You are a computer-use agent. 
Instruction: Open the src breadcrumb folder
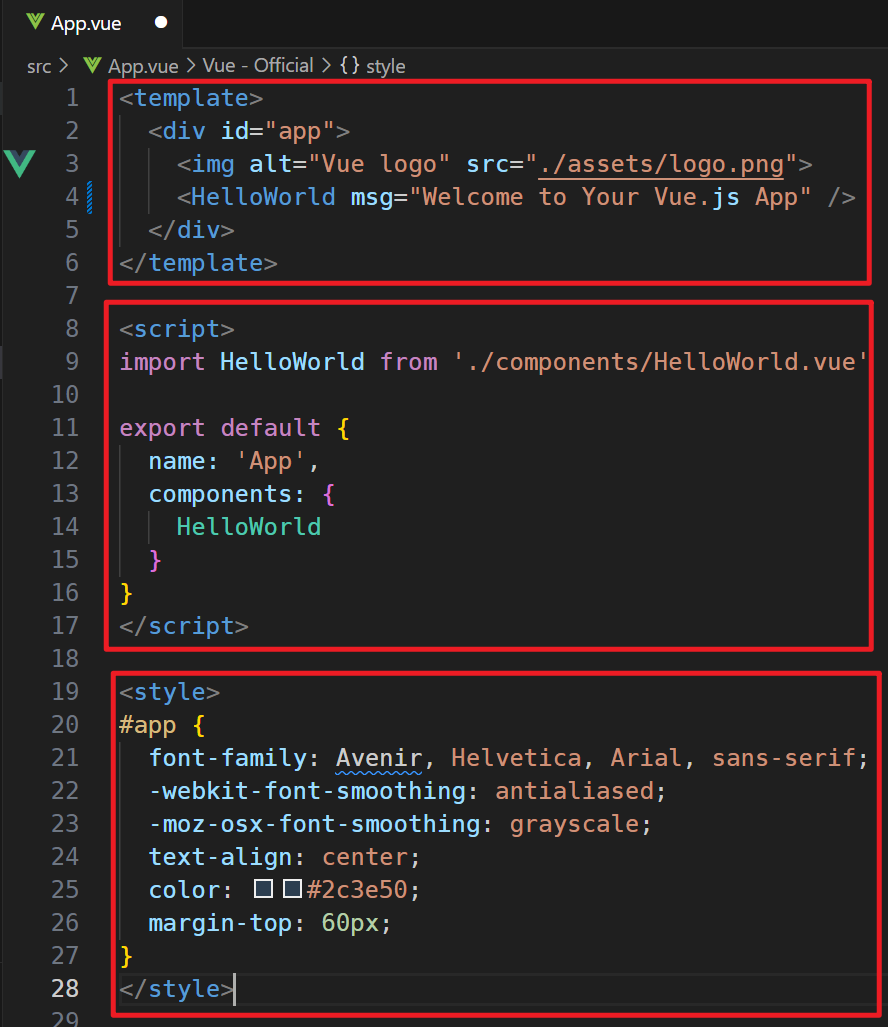tap(39, 66)
